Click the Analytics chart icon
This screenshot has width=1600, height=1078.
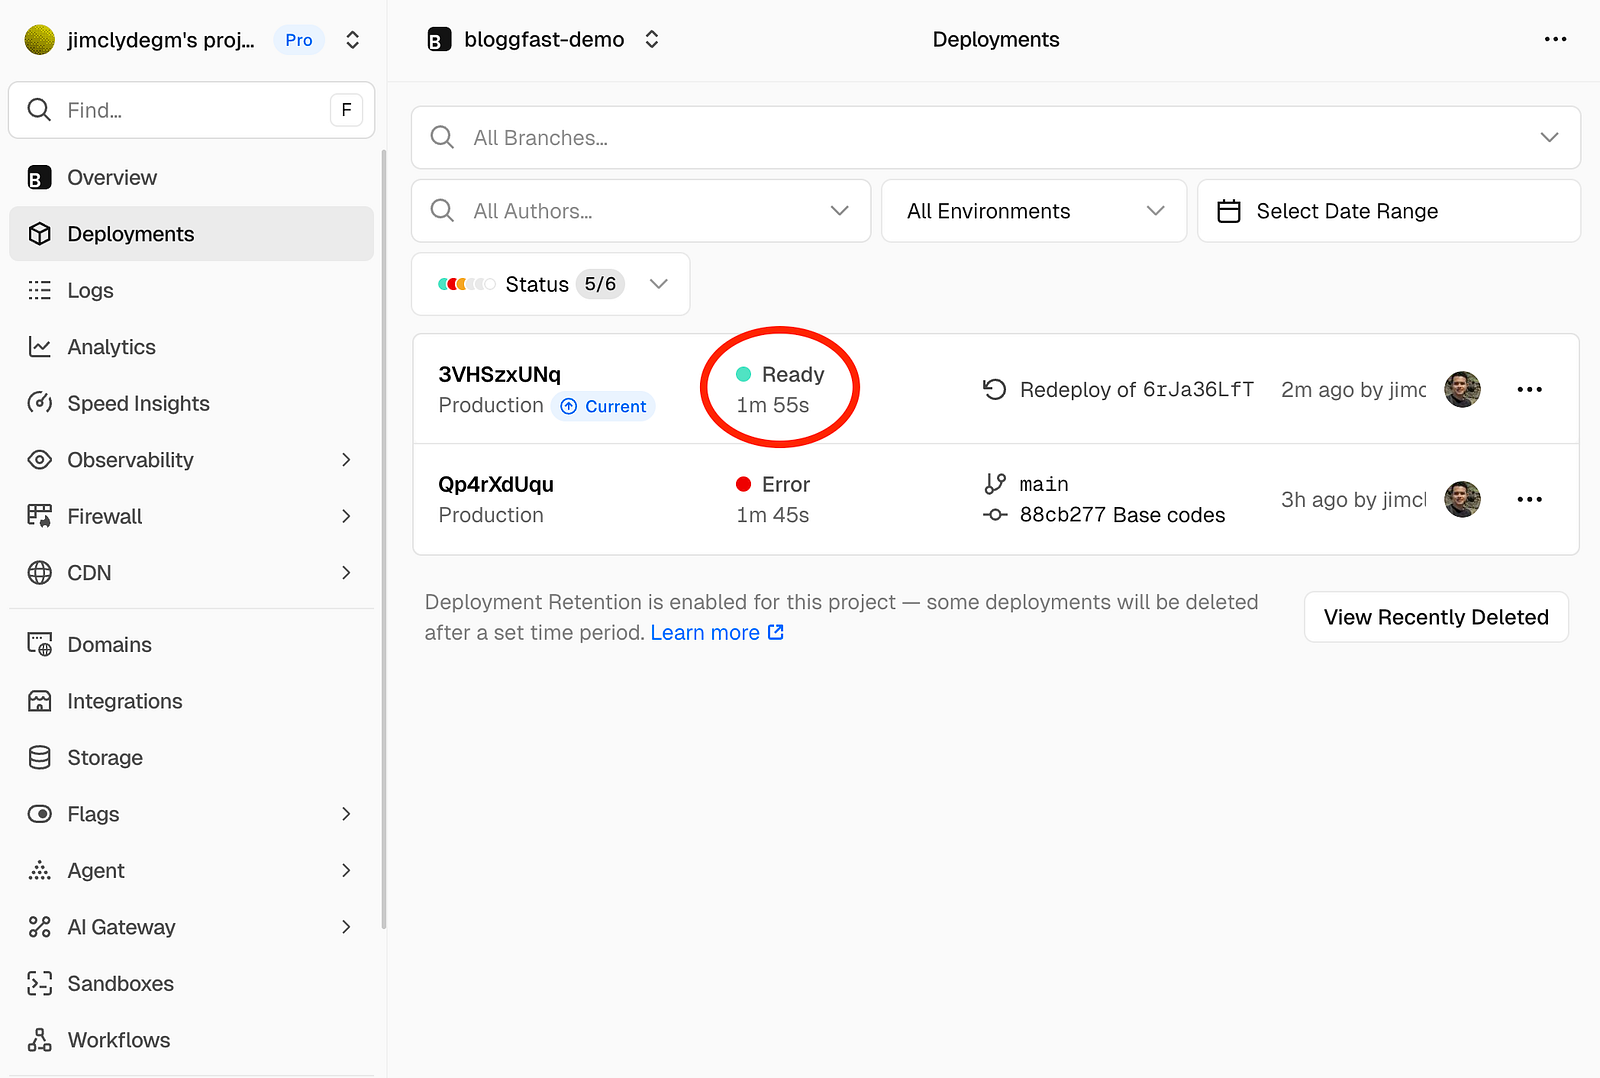click(x=39, y=347)
